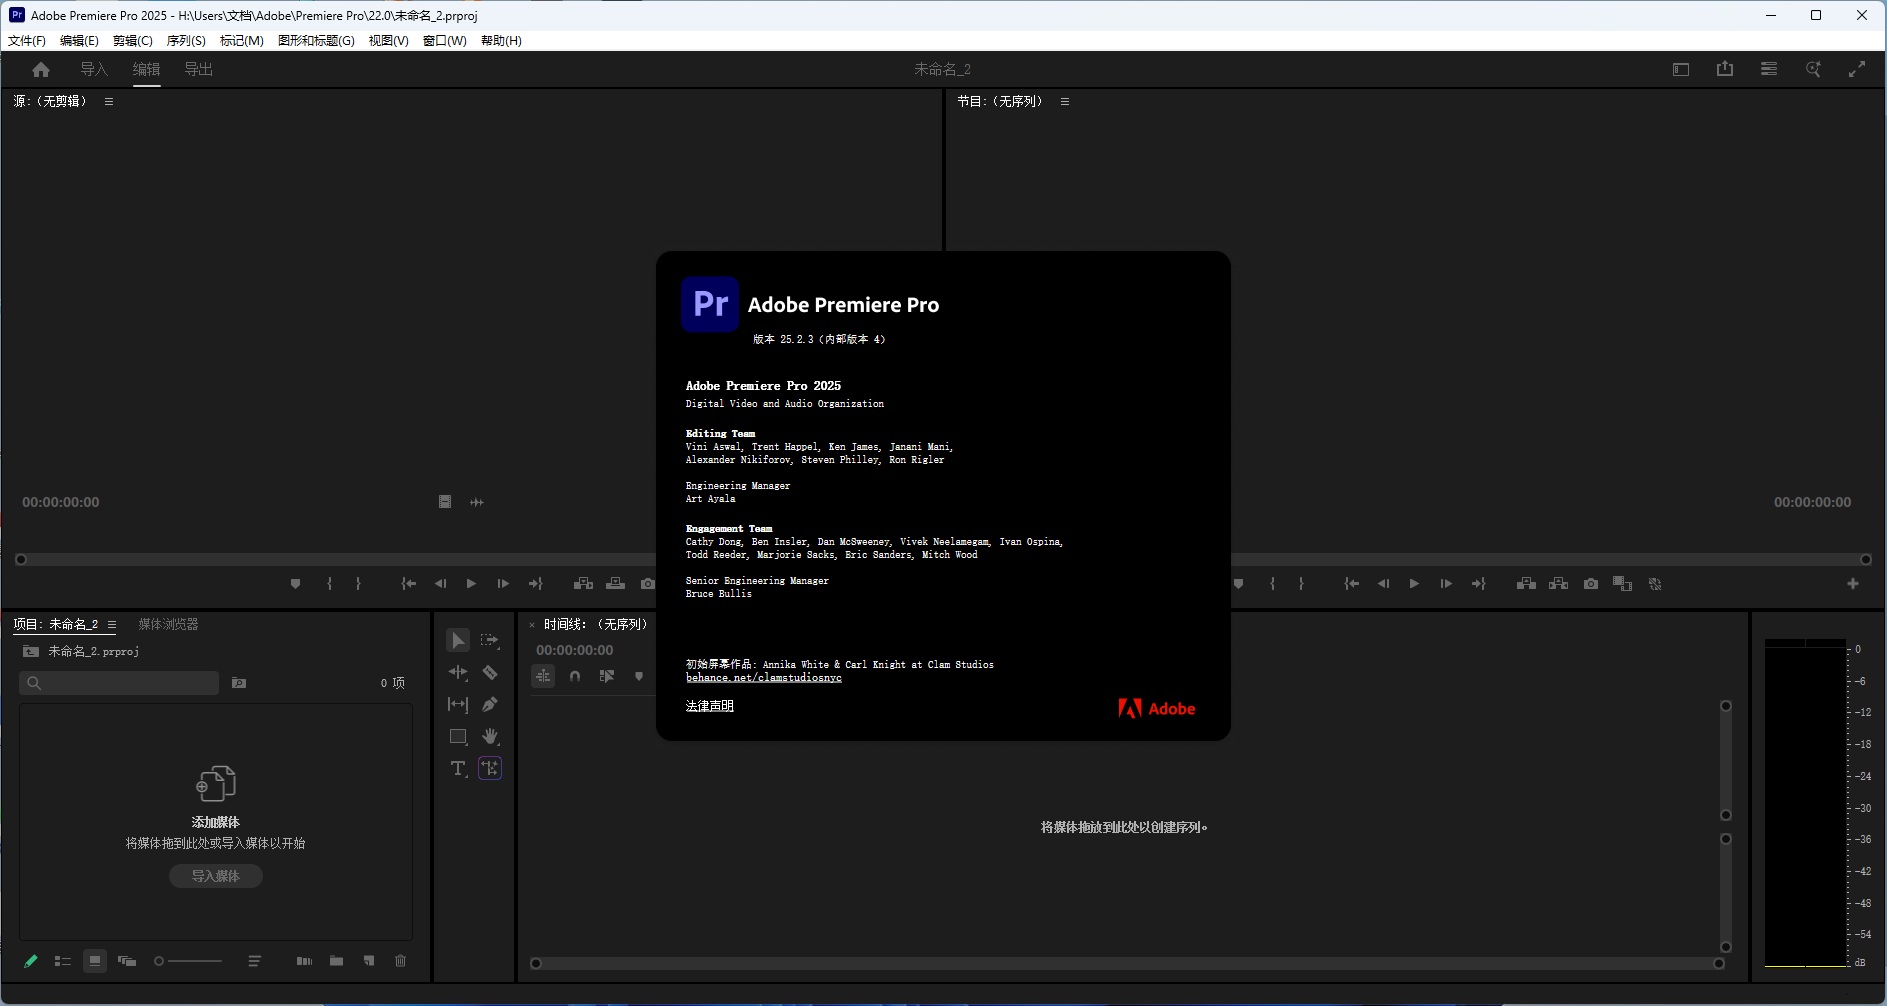Viewport: 1887px width, 1006px height.
Task: Click the 导入媒体 button
Action: pos(216,876)
